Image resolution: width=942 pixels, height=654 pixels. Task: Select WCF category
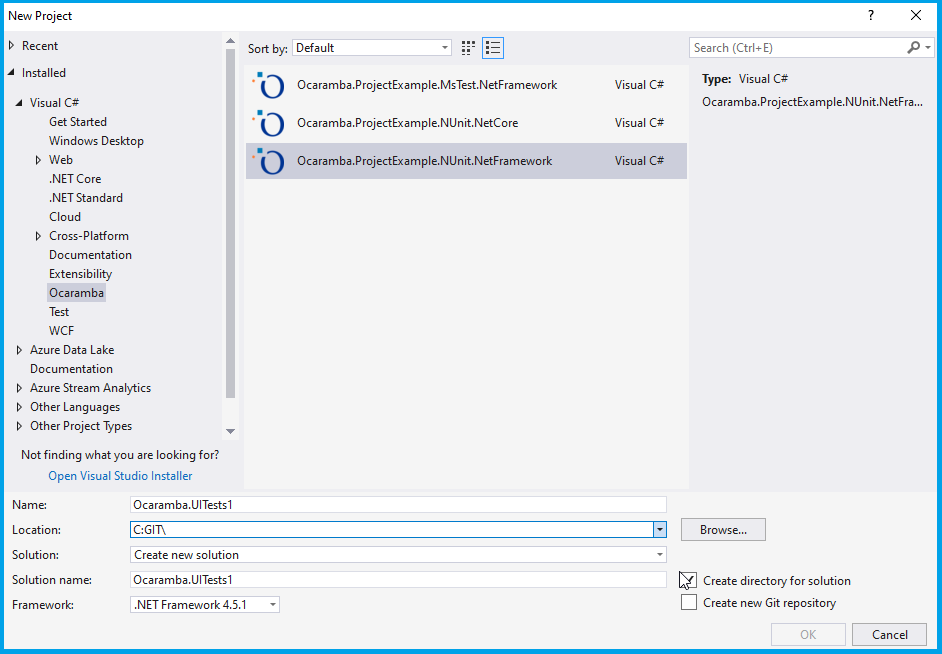61,331
